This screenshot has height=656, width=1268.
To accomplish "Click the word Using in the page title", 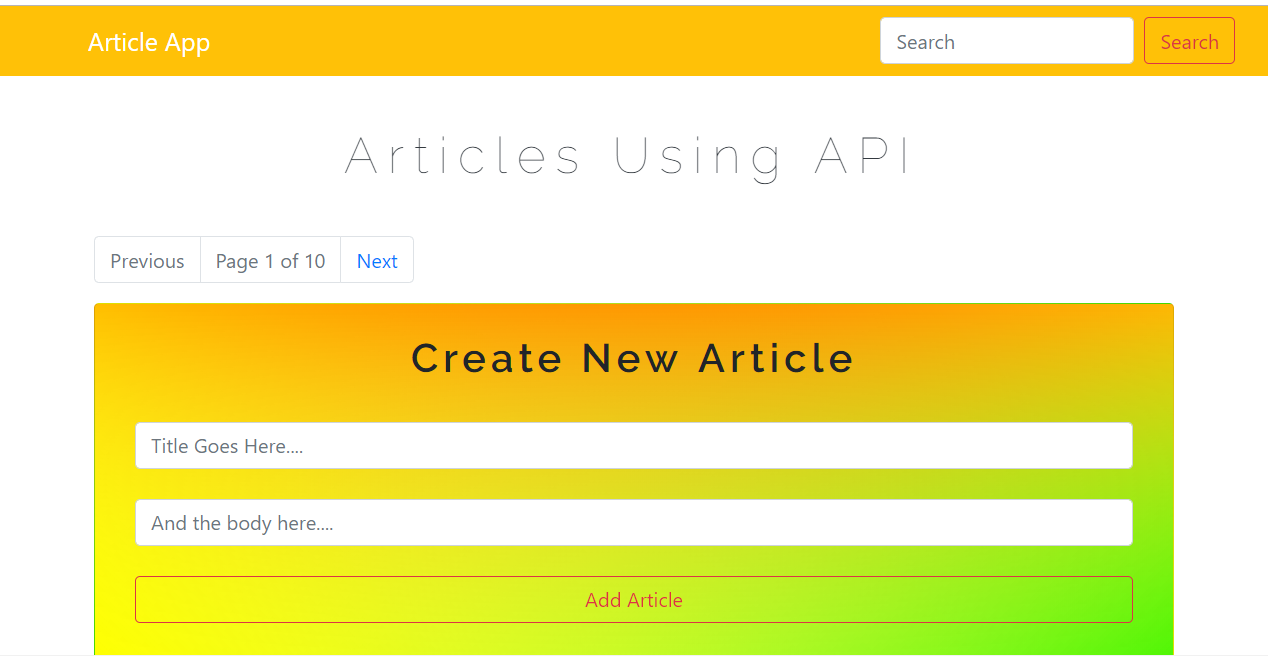I will tap(698, 157).
